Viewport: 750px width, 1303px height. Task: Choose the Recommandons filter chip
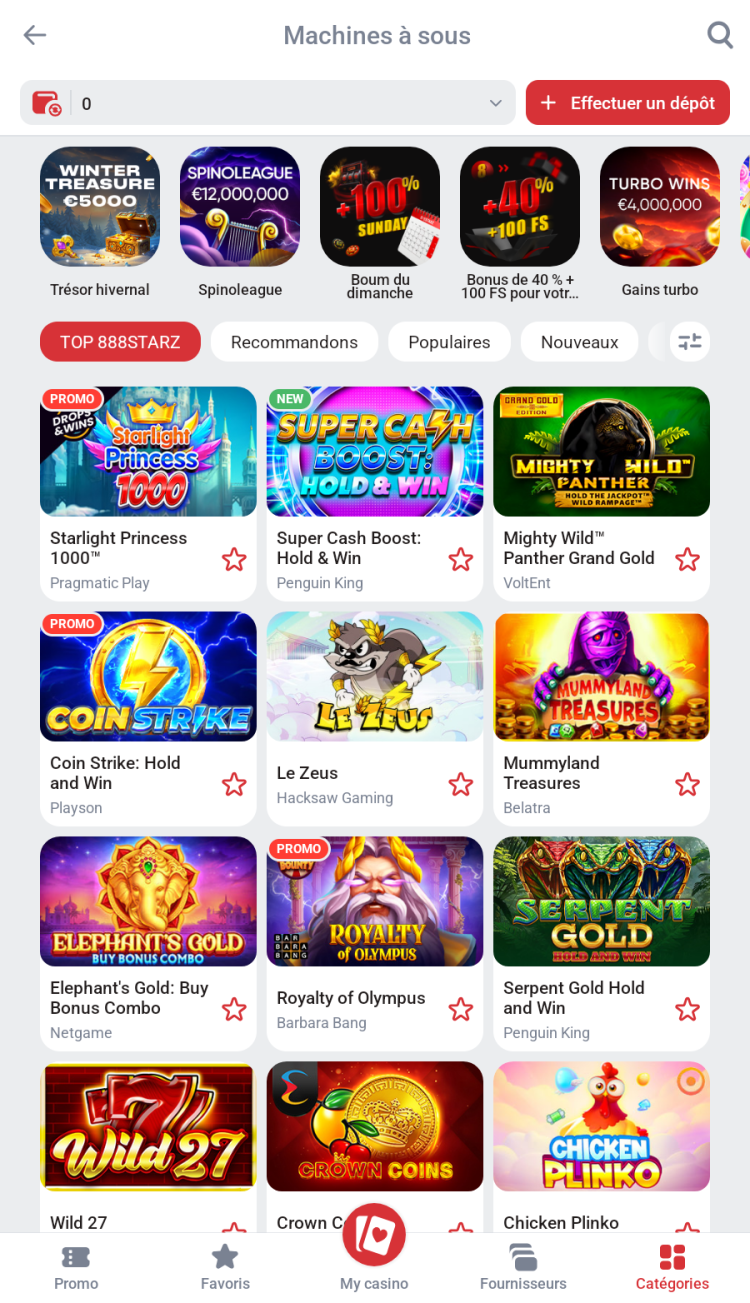(x=294, y=342)
